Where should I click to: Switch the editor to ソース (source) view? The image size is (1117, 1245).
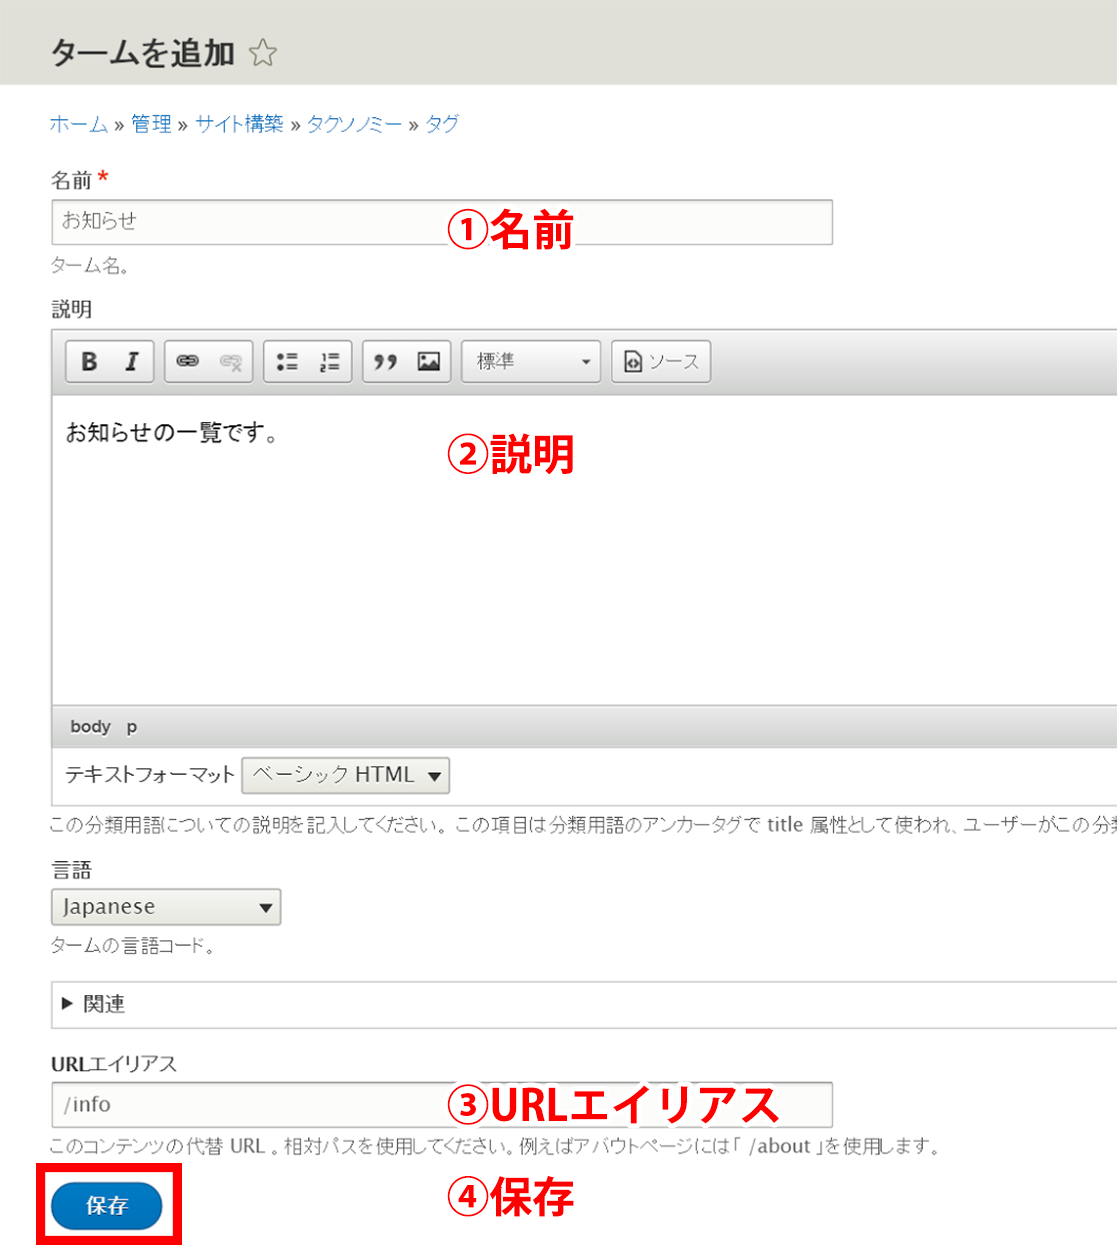(x=661, y=361)
